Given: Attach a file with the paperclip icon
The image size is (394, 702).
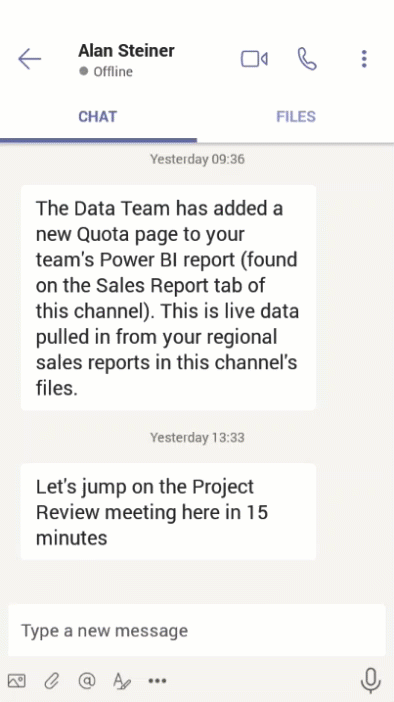Looking at the screenshot, I should click(51, 681).
